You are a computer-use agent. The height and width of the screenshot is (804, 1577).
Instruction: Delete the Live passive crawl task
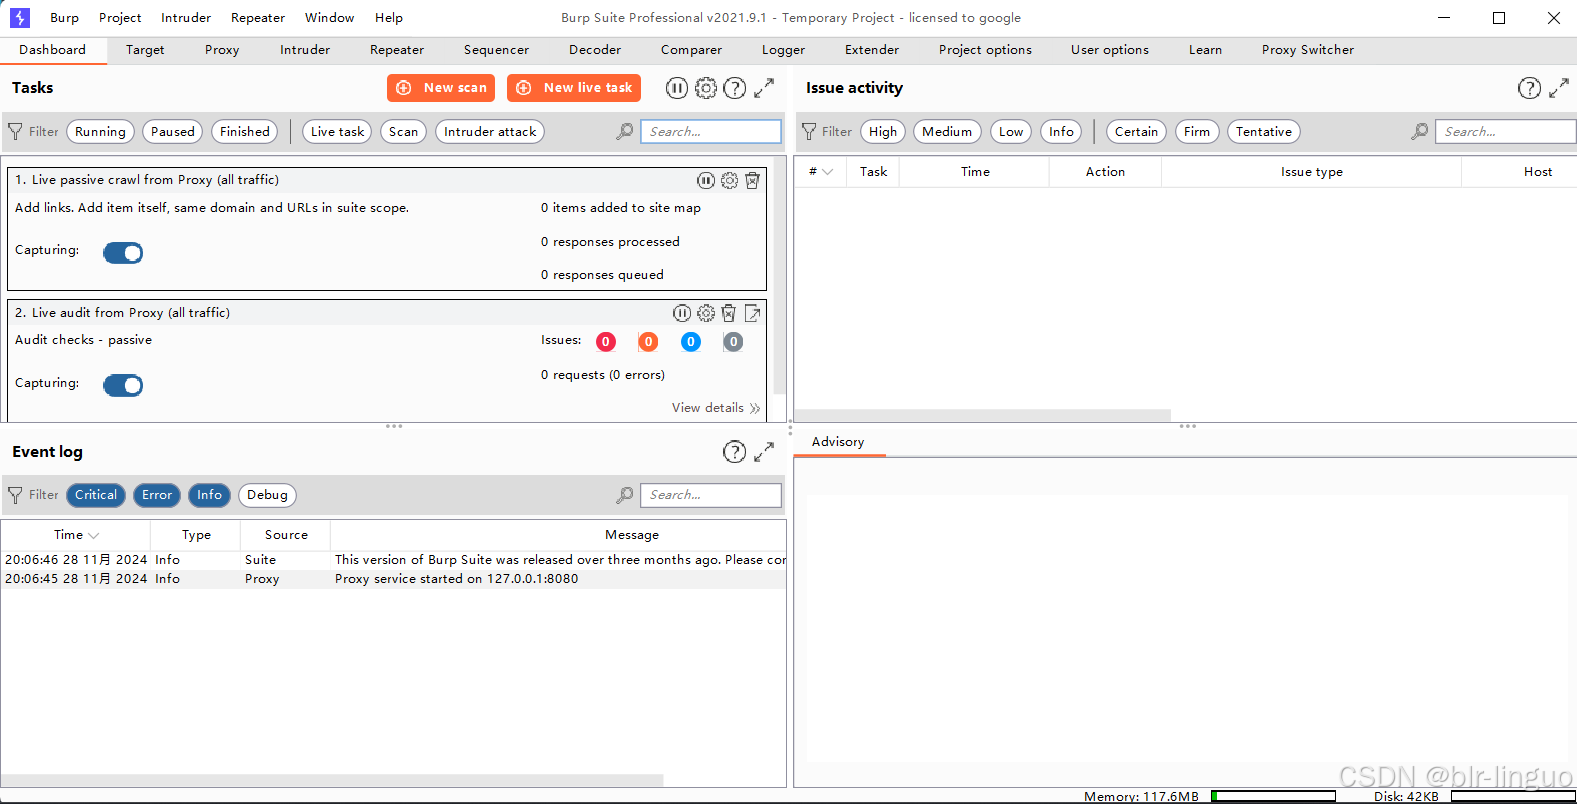752,180
